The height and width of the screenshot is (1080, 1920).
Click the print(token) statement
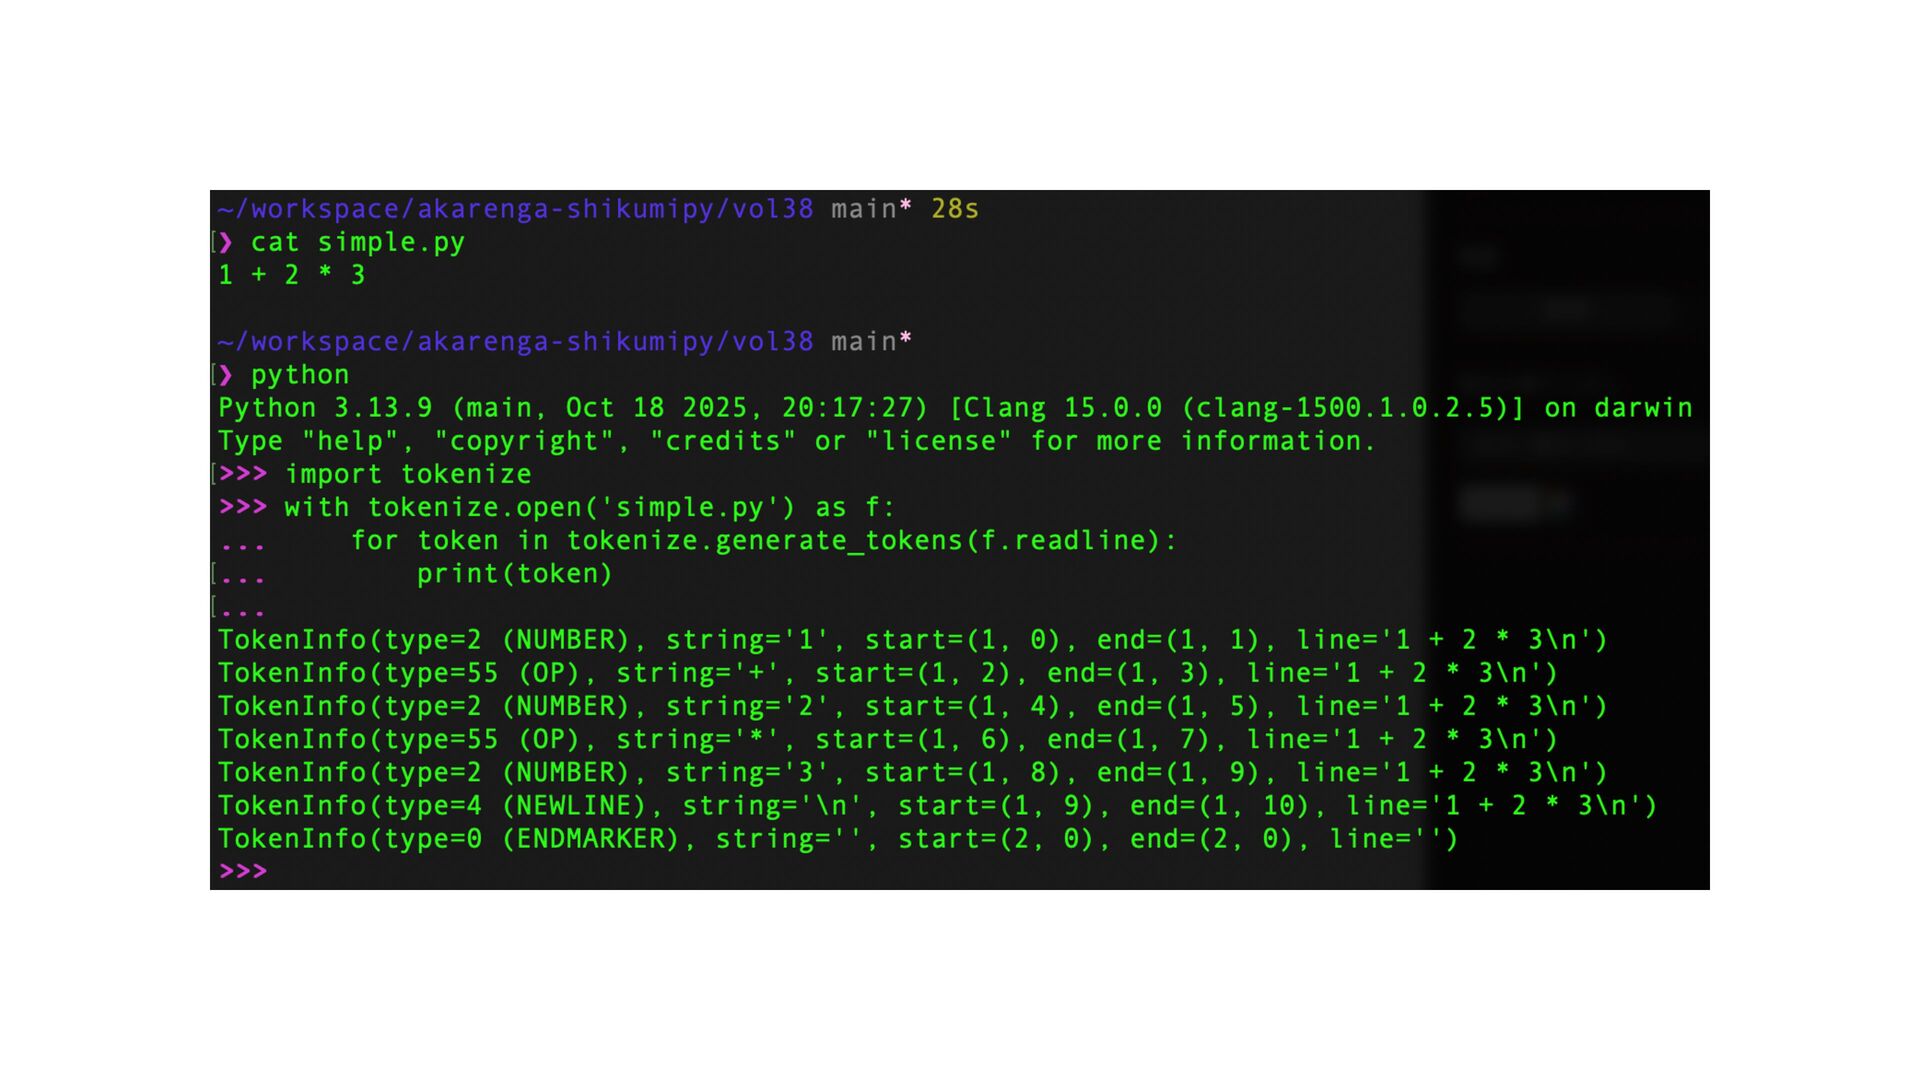[x=514, y=574]
